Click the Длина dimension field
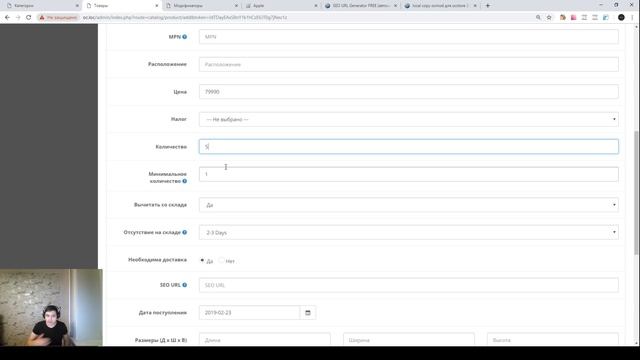640x360 pixels. (264, 340)
